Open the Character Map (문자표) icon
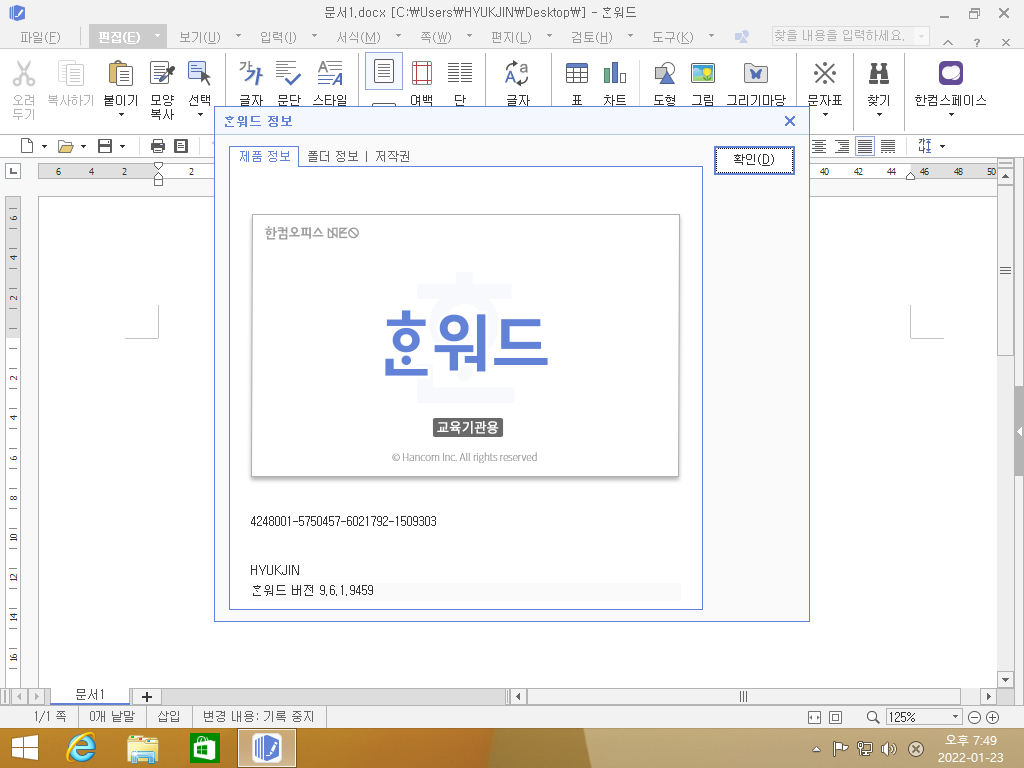1024x768 pixels. [825, 73]
